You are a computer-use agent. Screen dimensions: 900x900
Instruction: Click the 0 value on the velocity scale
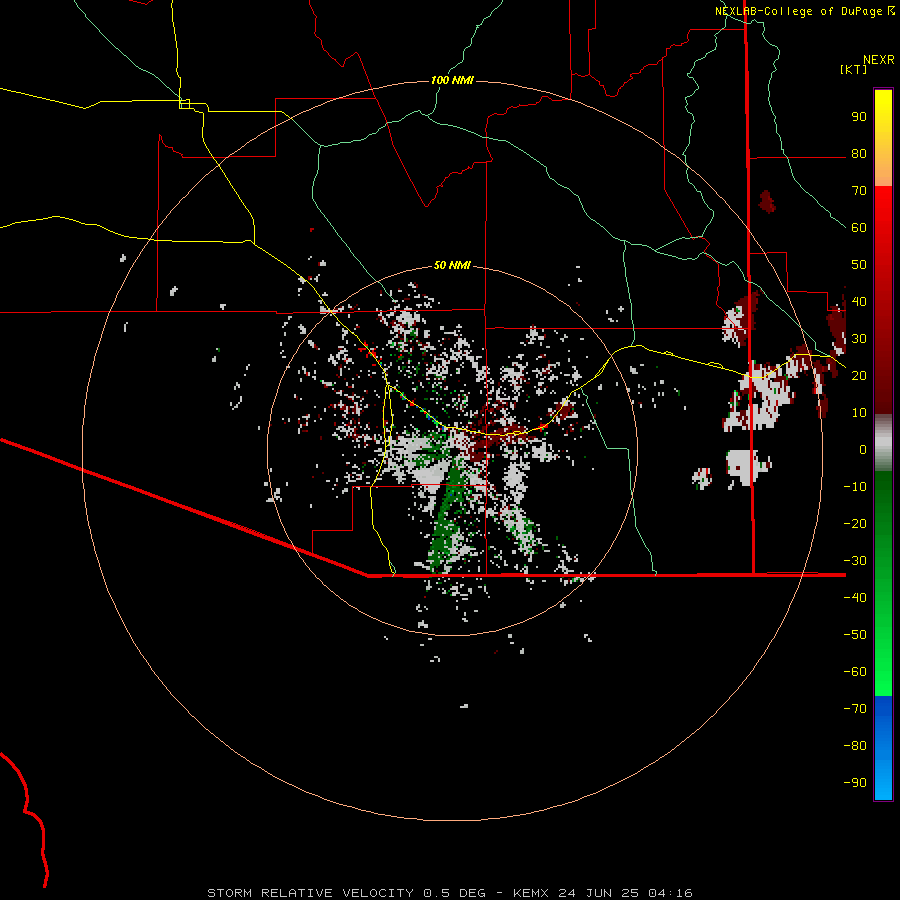coord(863,449)
